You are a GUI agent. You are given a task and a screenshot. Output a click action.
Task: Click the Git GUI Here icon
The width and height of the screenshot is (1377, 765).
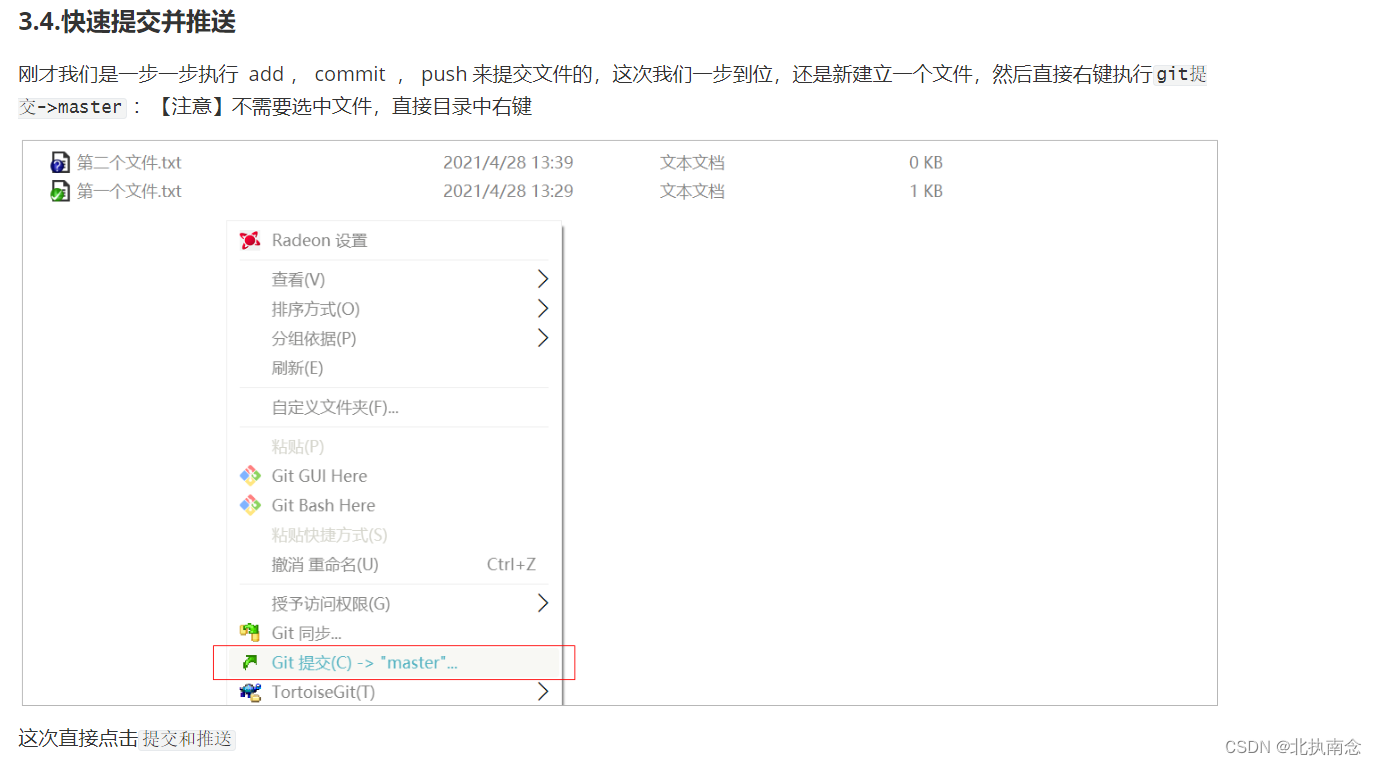pos(250,476)
